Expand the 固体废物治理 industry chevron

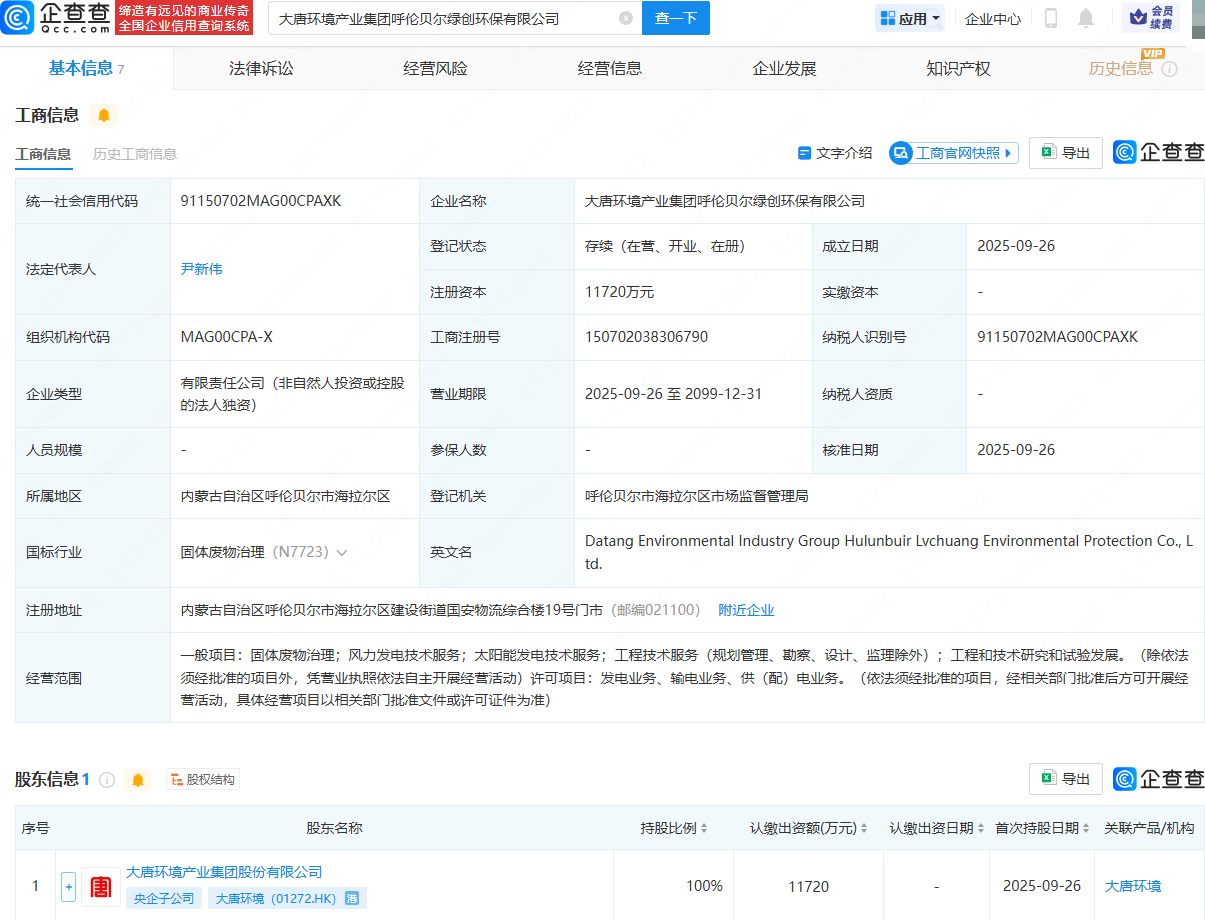click(x=342, y=552)
